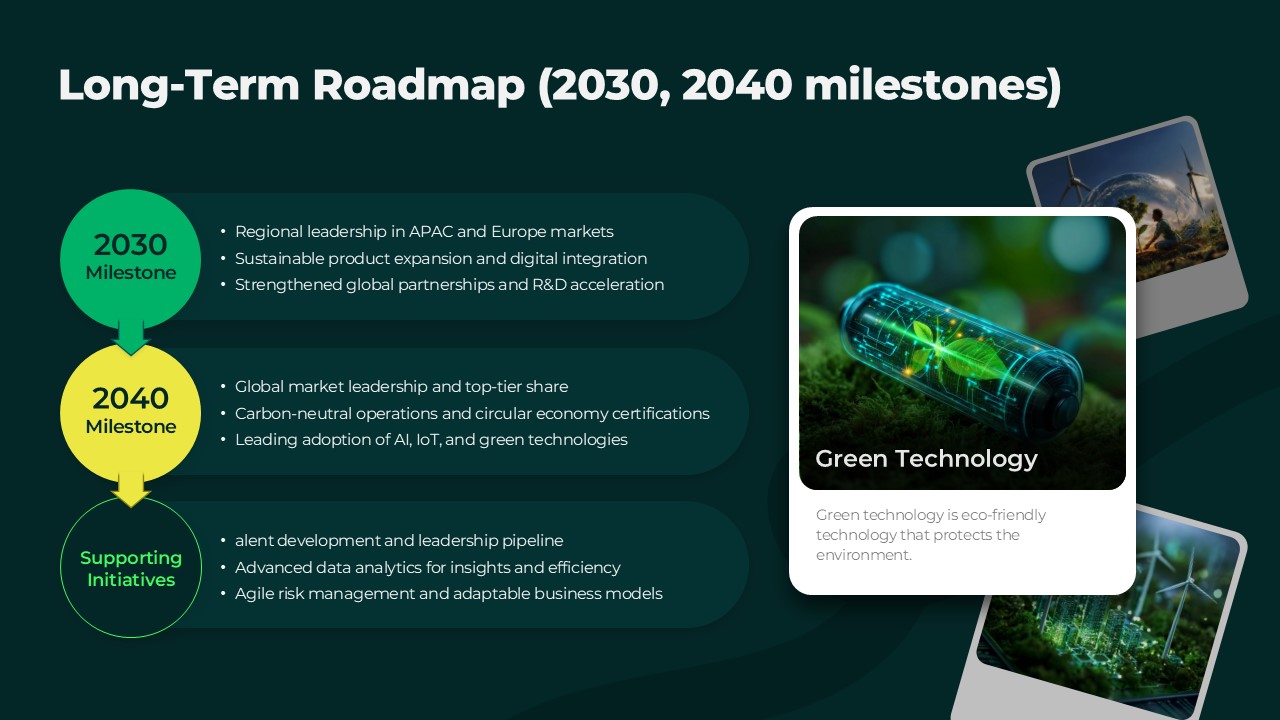Click the Supporting Initiatives outlined circle
This screenshot has width=1280, height=720.
pos(130,568)
